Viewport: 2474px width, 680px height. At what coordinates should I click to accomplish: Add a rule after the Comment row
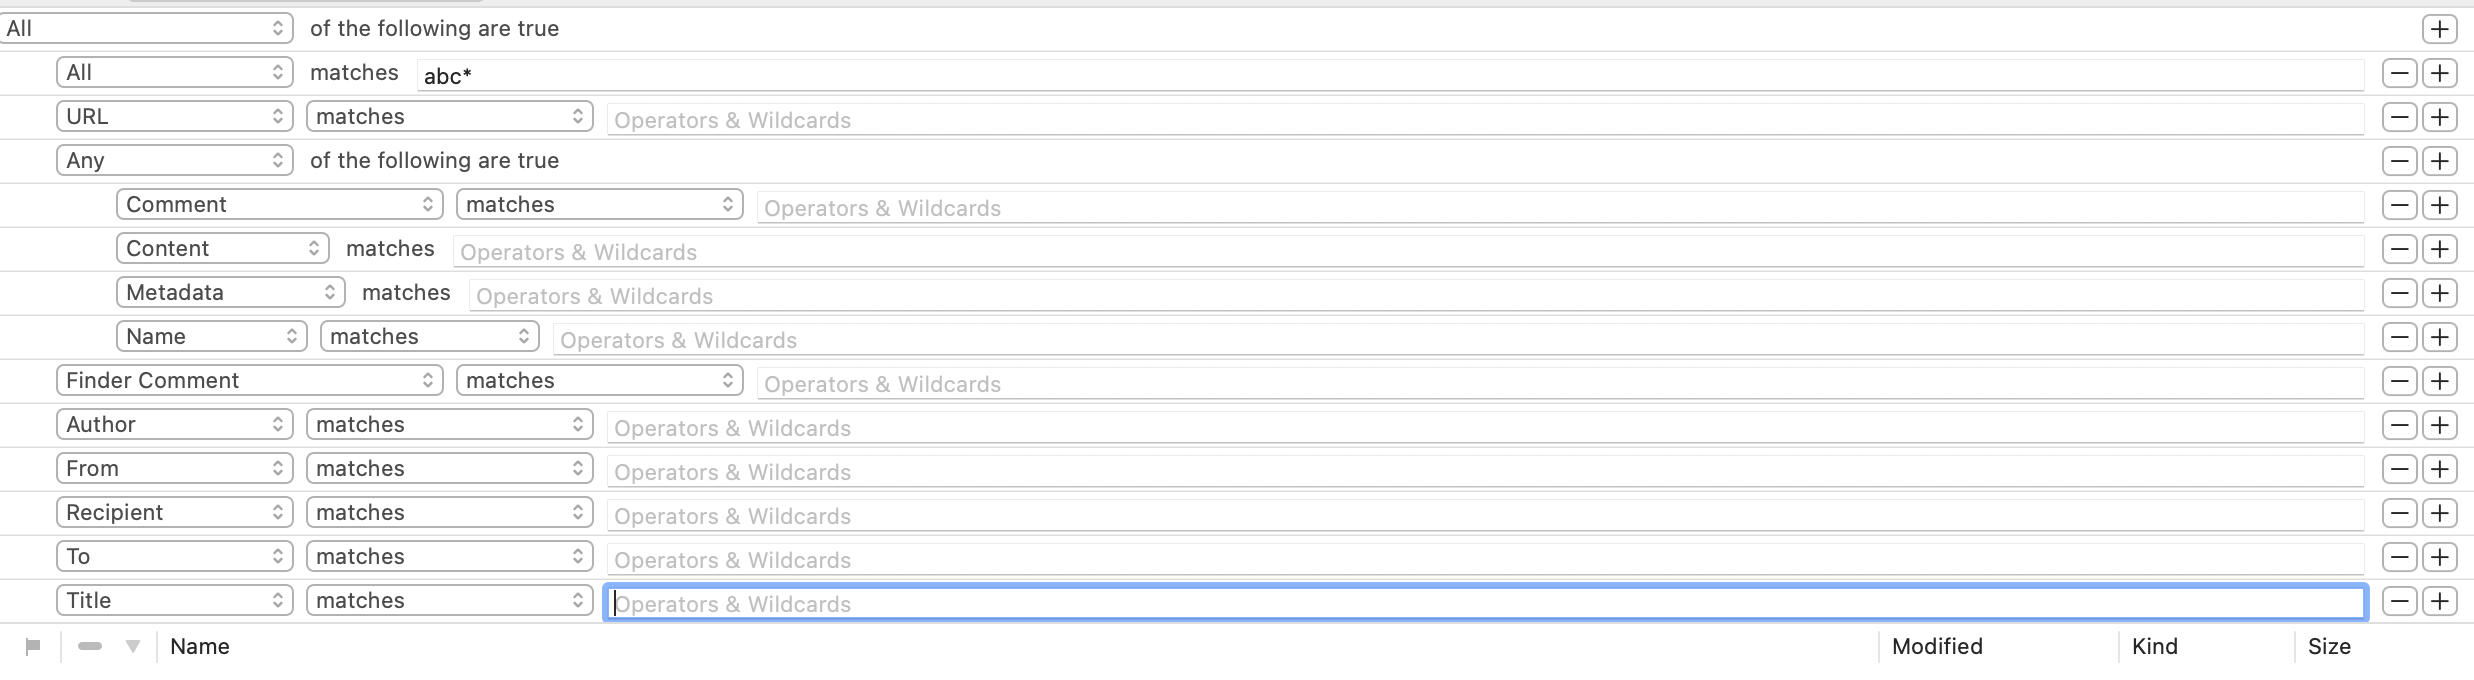[2439, 205]
